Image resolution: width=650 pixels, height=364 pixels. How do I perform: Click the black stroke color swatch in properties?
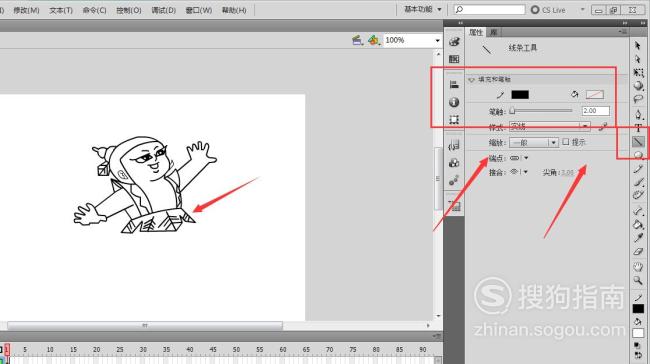click(x=520, y=95)
